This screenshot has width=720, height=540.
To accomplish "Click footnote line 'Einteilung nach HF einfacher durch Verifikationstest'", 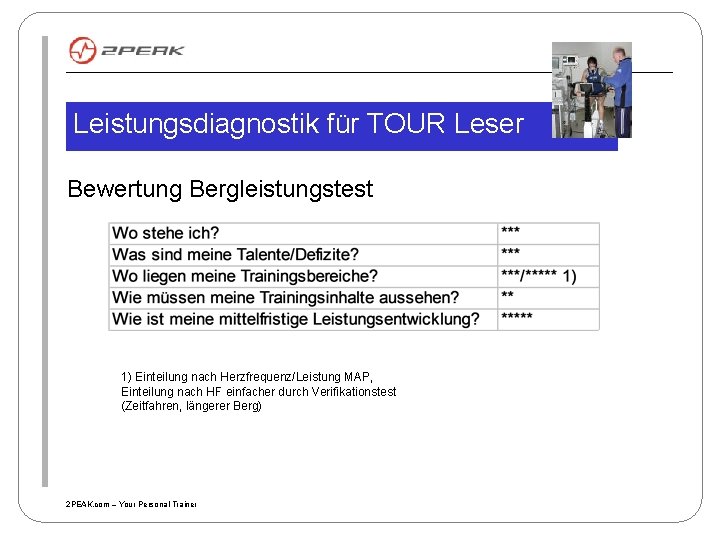I will tap(259, 392).
